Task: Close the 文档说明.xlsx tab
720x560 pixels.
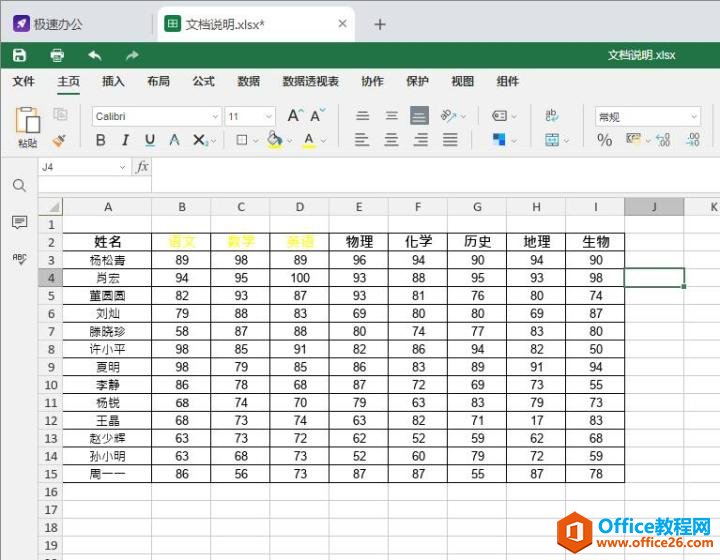Action: [x=342, y=23]
